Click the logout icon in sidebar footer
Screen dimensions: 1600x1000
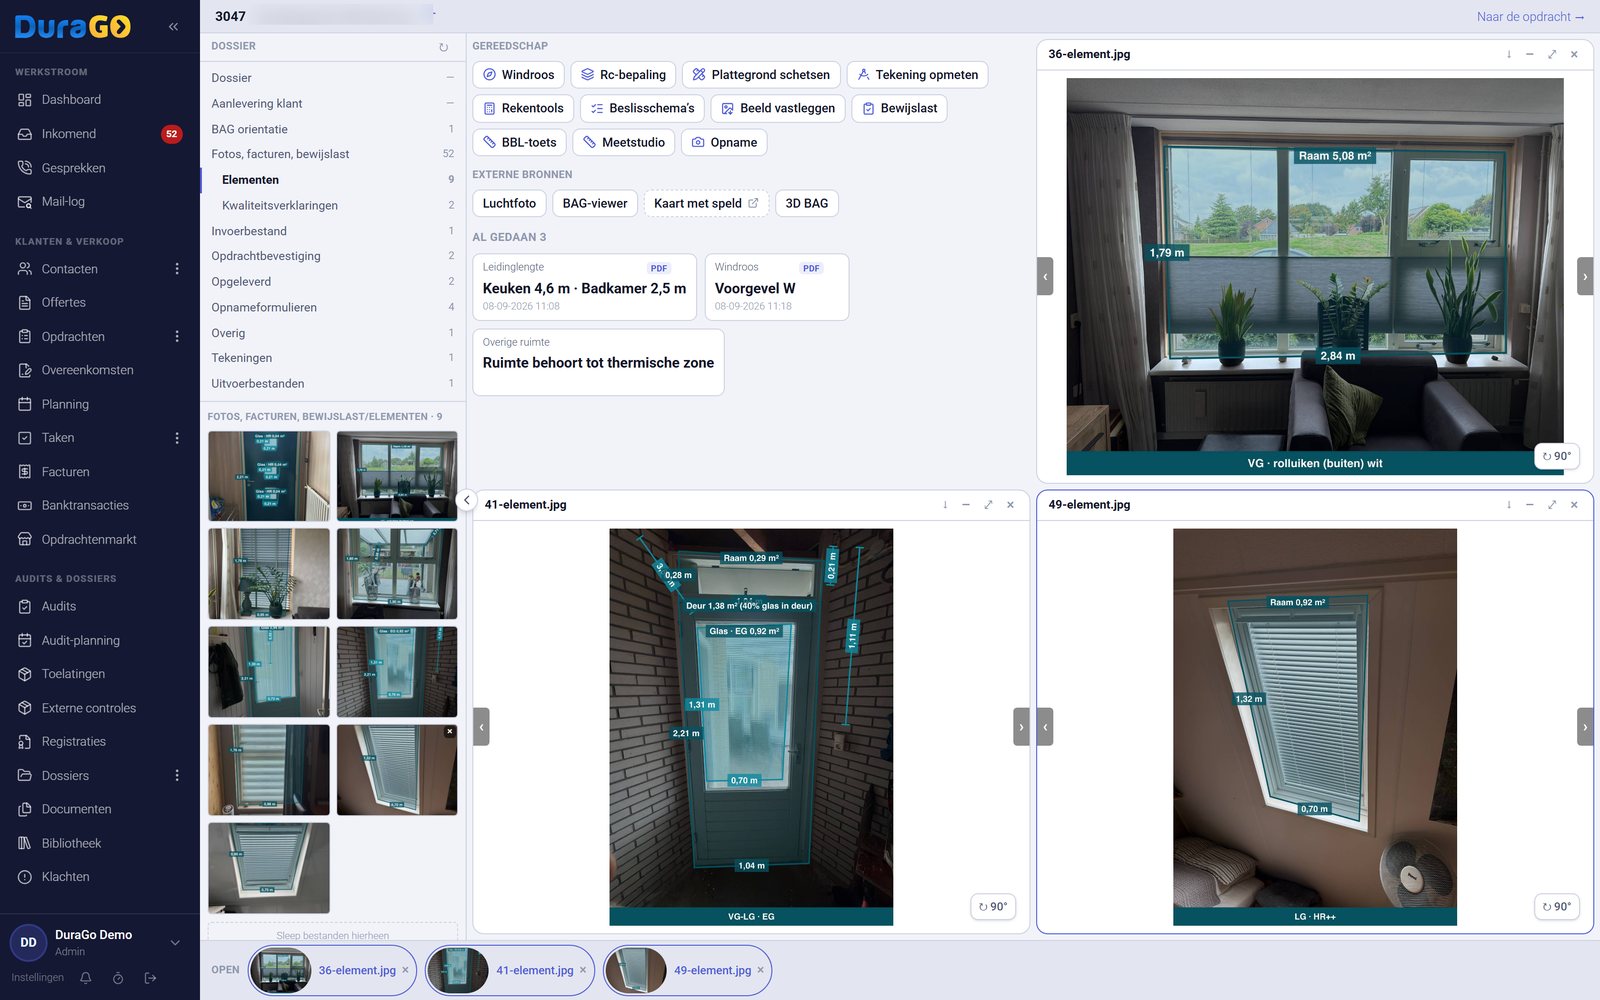(x=150, y=978)
